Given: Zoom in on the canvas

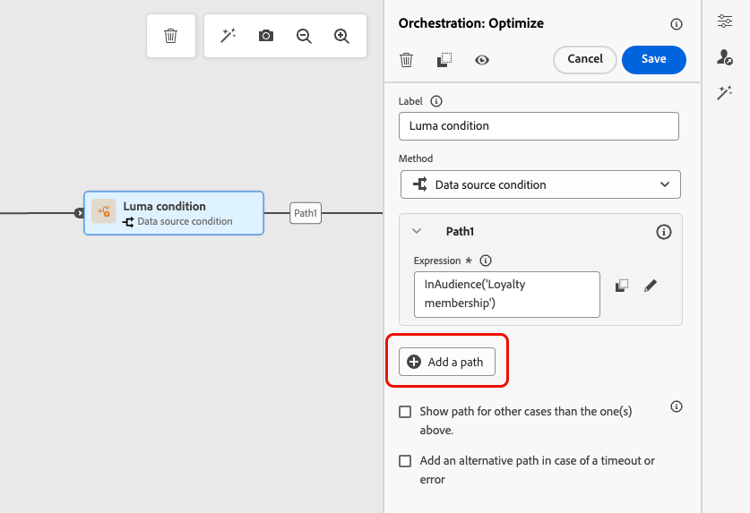Looking at the screenshot, I should pos(342,36).
